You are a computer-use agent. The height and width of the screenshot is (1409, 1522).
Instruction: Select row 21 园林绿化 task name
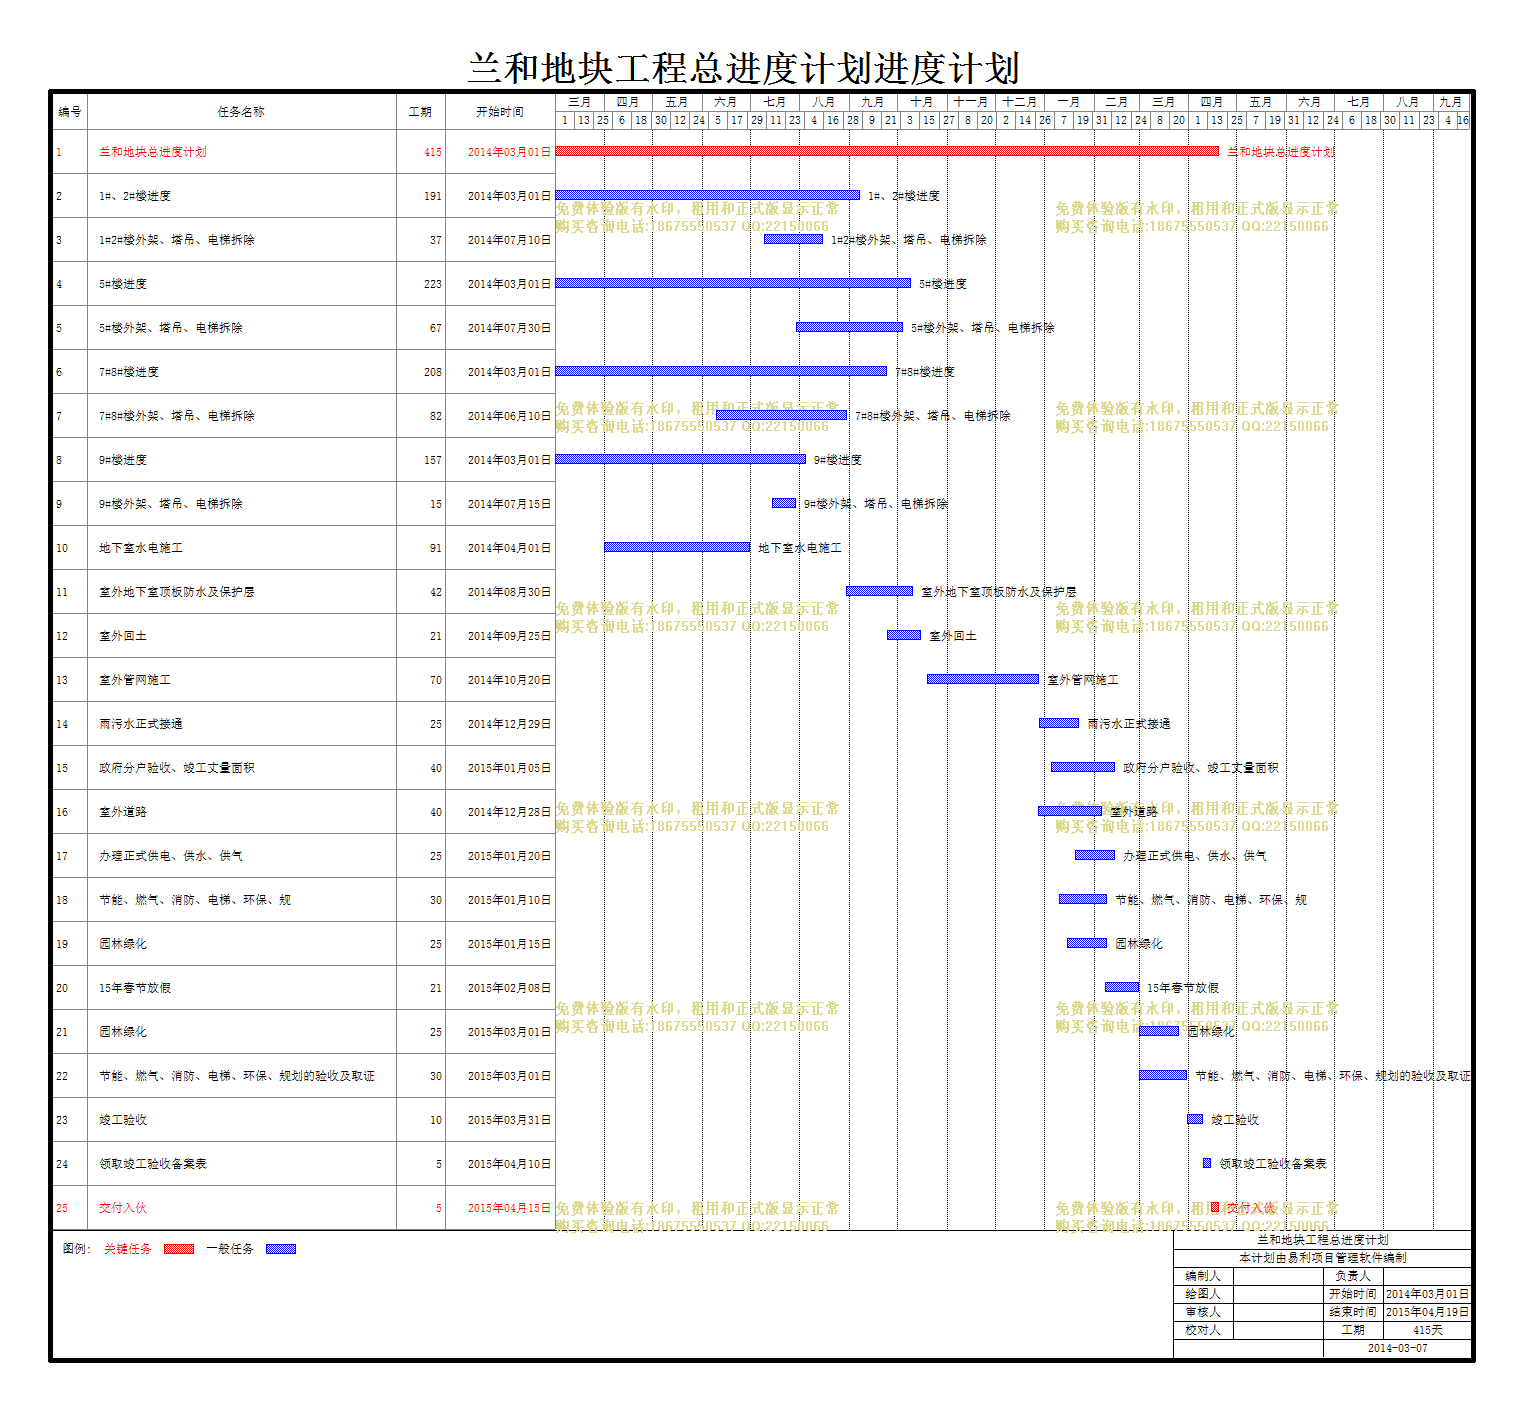point(123,1032)
